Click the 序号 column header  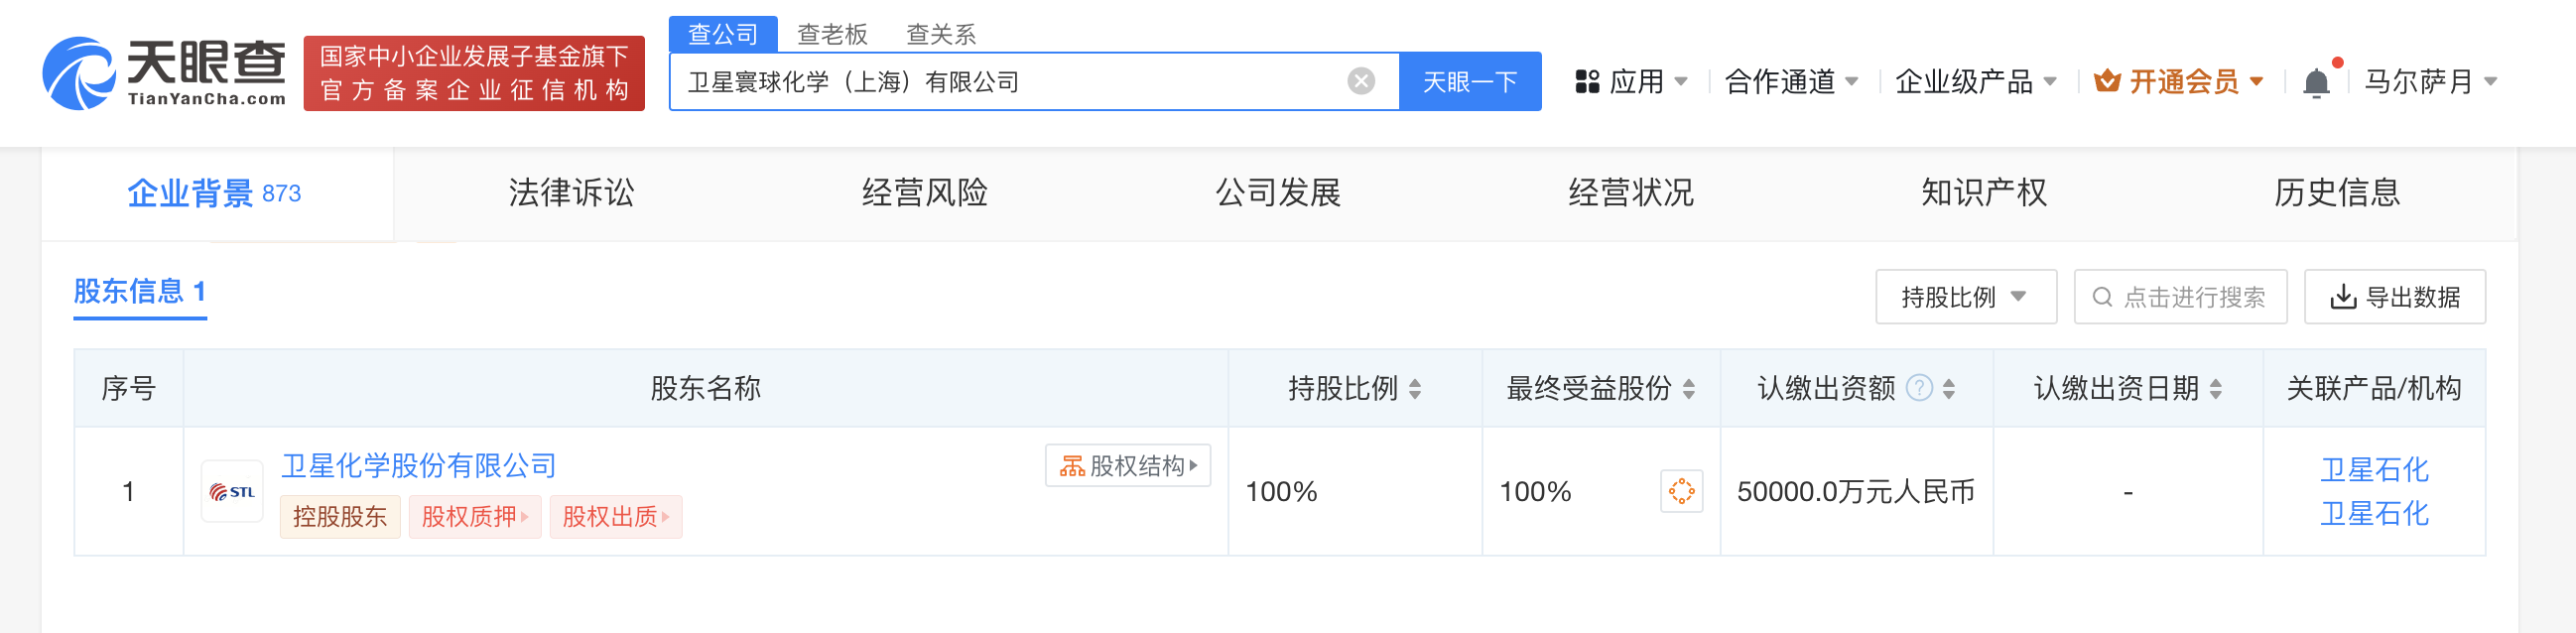pyautogui.click(x=128, y=388)
